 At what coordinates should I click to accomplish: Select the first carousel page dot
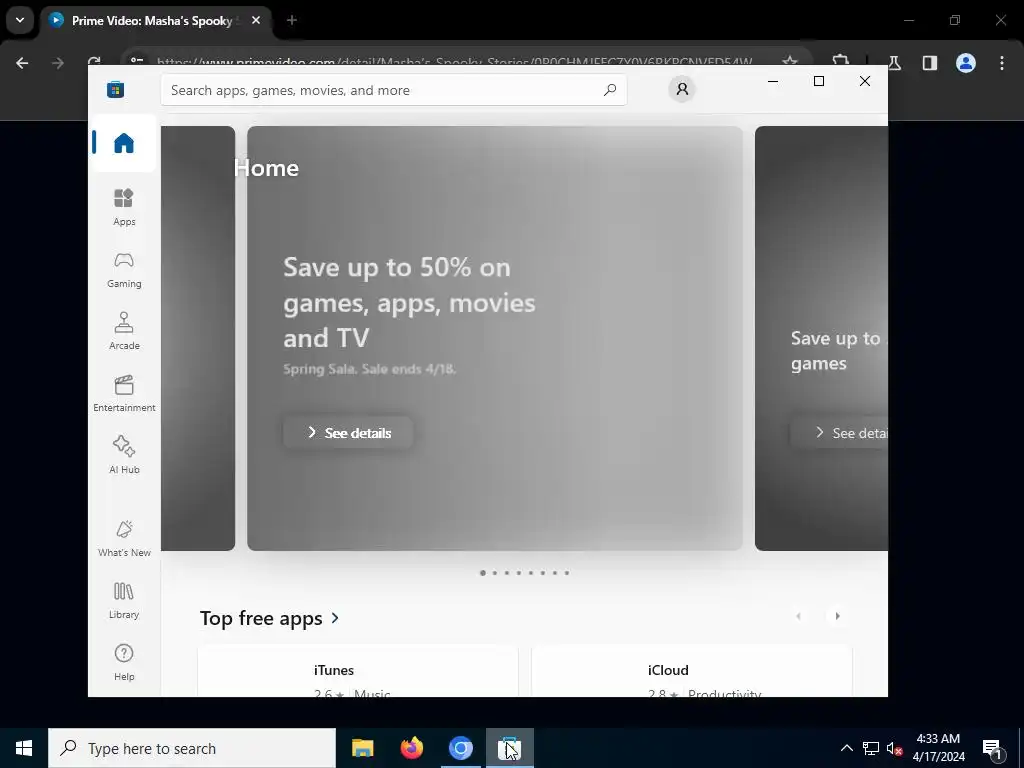[x=483, y=573]
